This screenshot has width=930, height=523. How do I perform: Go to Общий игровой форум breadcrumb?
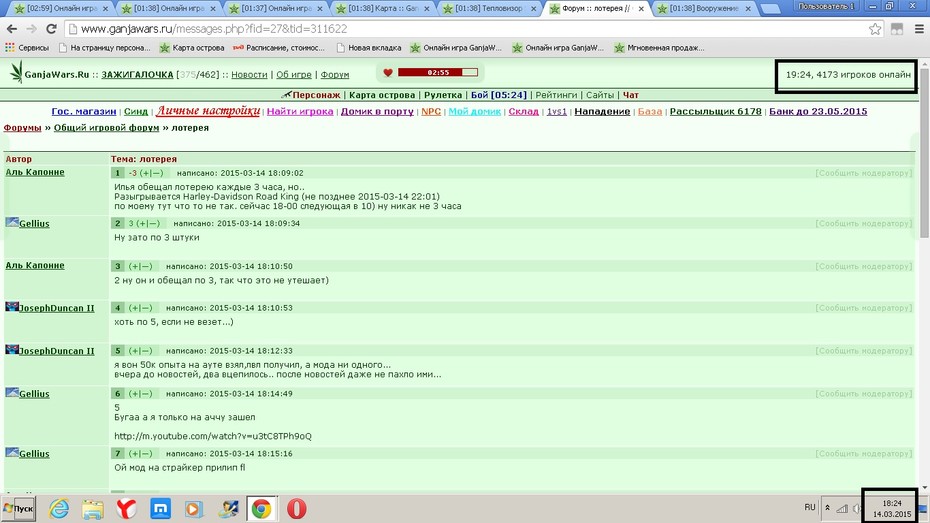click(x=106, y=127)
